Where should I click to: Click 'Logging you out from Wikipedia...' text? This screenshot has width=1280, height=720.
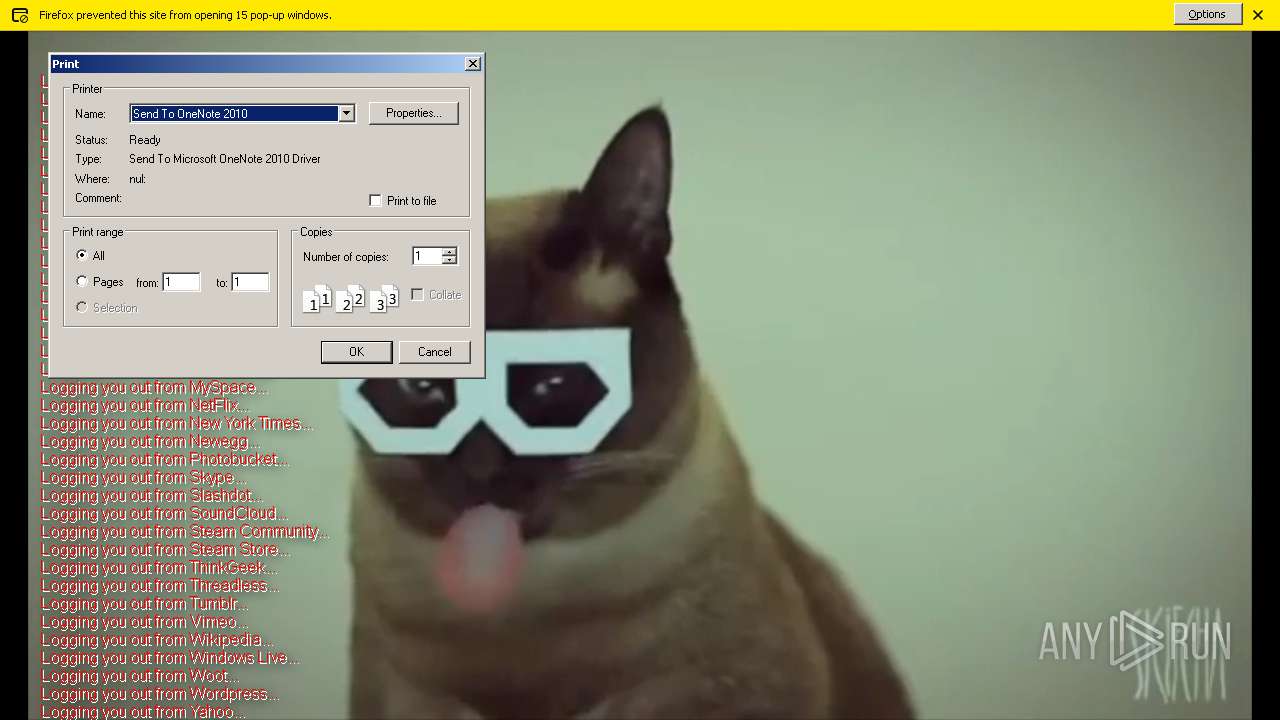pyautogui.click(x=156, y=640)
